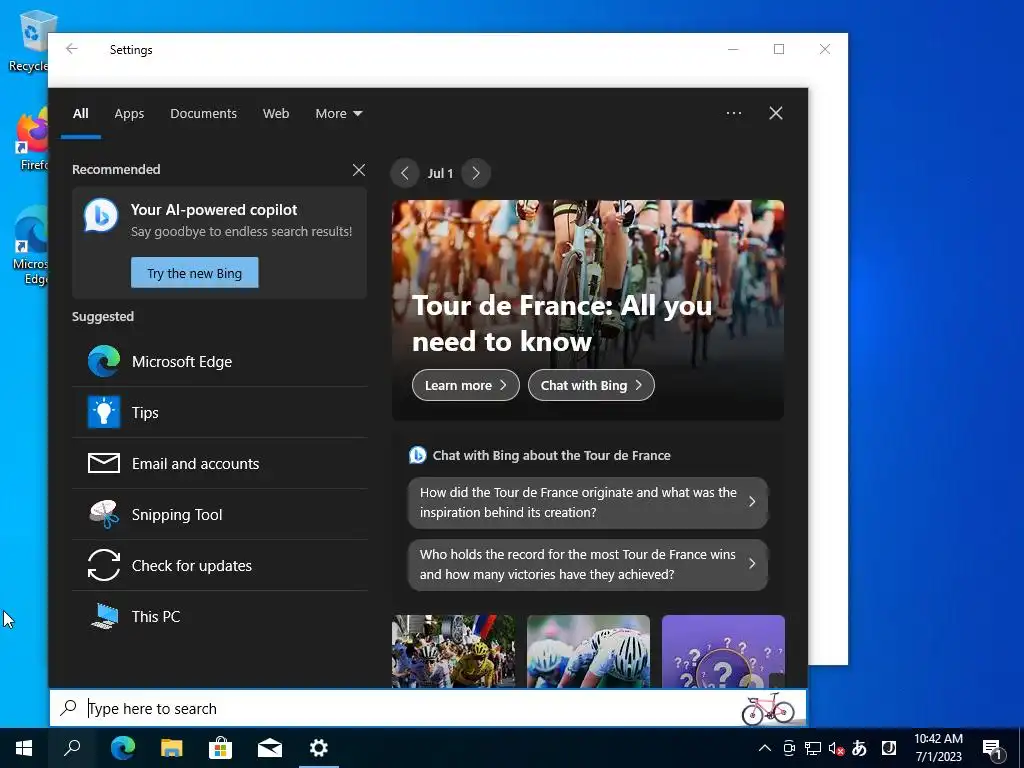
Task: Click the IME mode tray icon
Action: pyautogui.click(x=889, y=748)
